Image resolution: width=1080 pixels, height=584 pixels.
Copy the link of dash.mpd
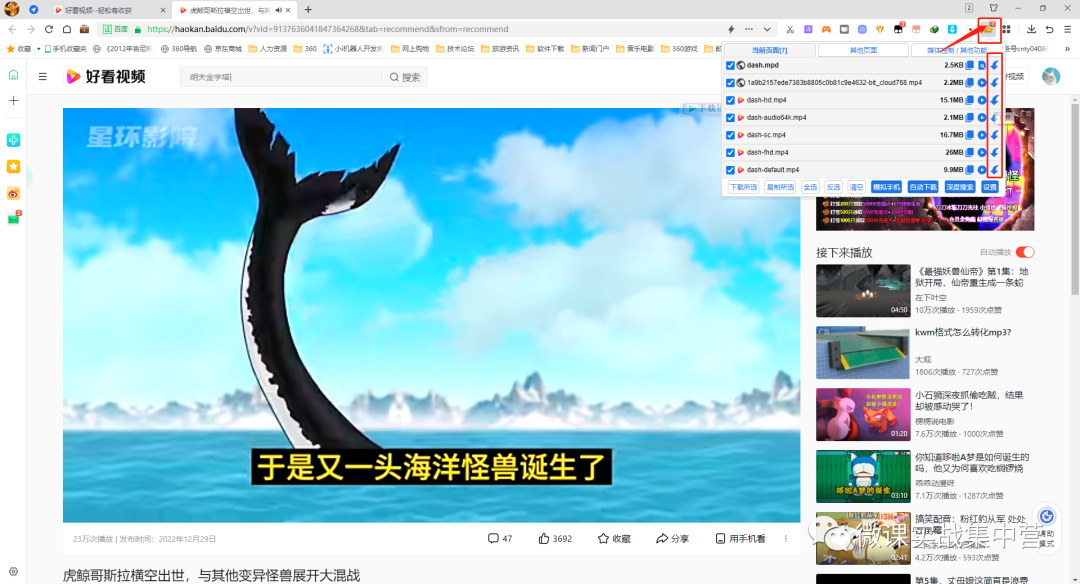pyautogui.click(x=970, y=65)
